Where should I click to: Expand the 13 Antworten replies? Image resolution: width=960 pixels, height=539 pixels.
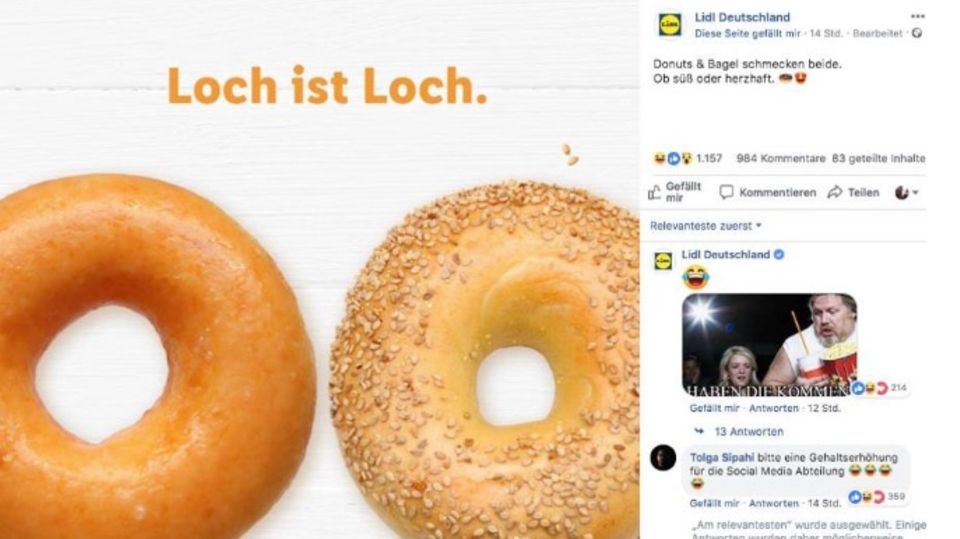749,432
